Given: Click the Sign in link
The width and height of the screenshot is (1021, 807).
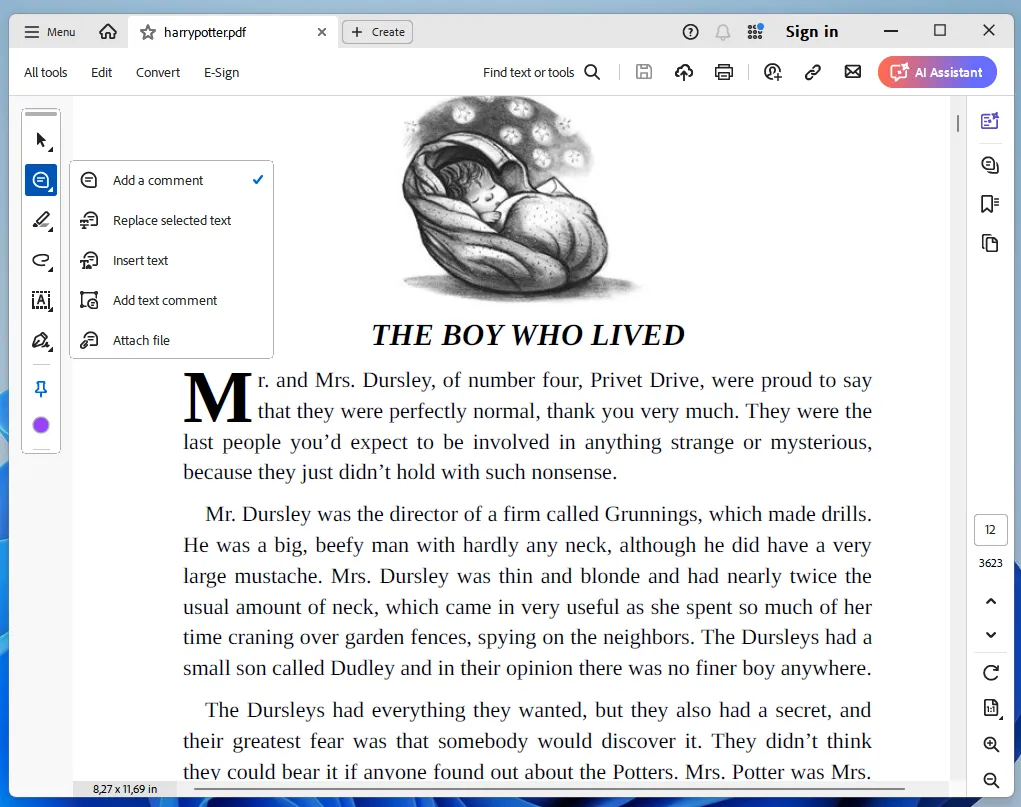Looking at the screenshot, I should (811, 31).
